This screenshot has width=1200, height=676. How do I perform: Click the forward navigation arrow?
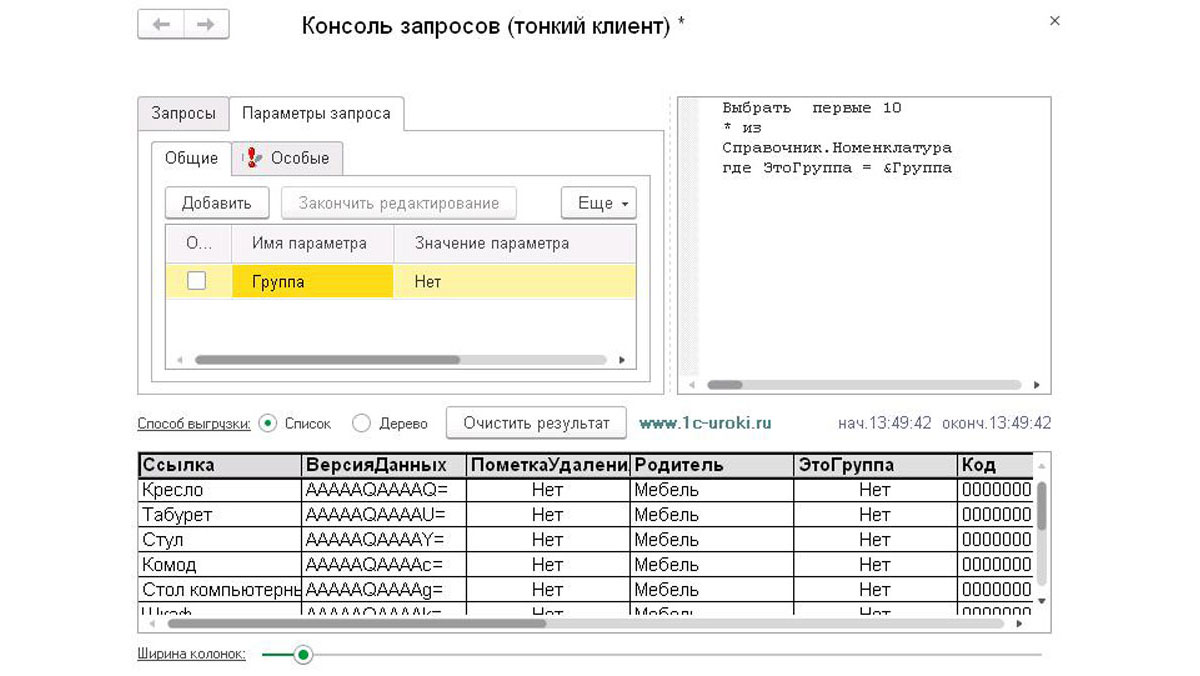point(207,22)
